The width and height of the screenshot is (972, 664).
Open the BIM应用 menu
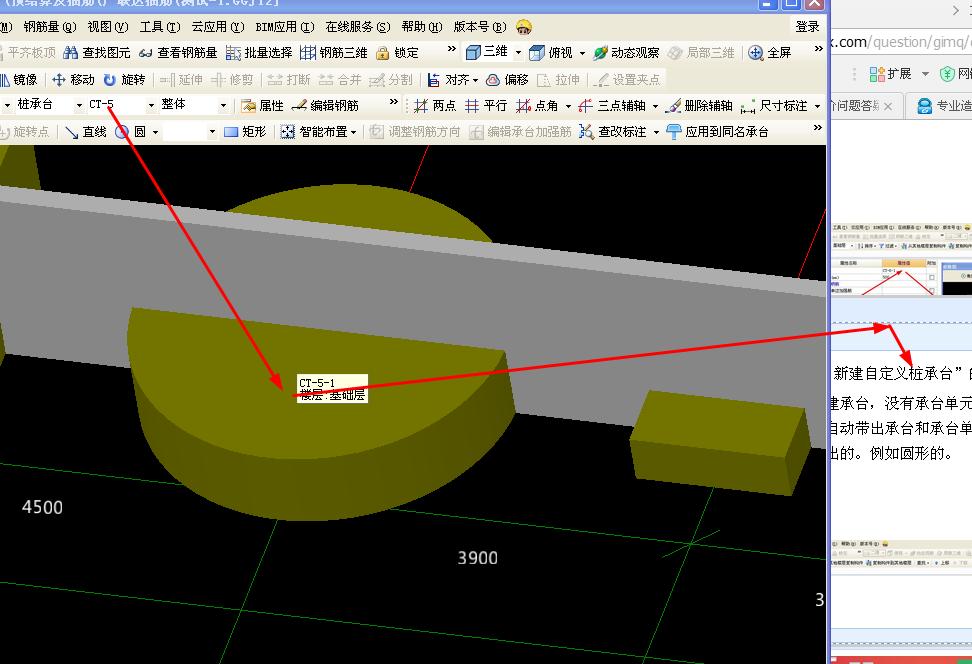(285, 27)
